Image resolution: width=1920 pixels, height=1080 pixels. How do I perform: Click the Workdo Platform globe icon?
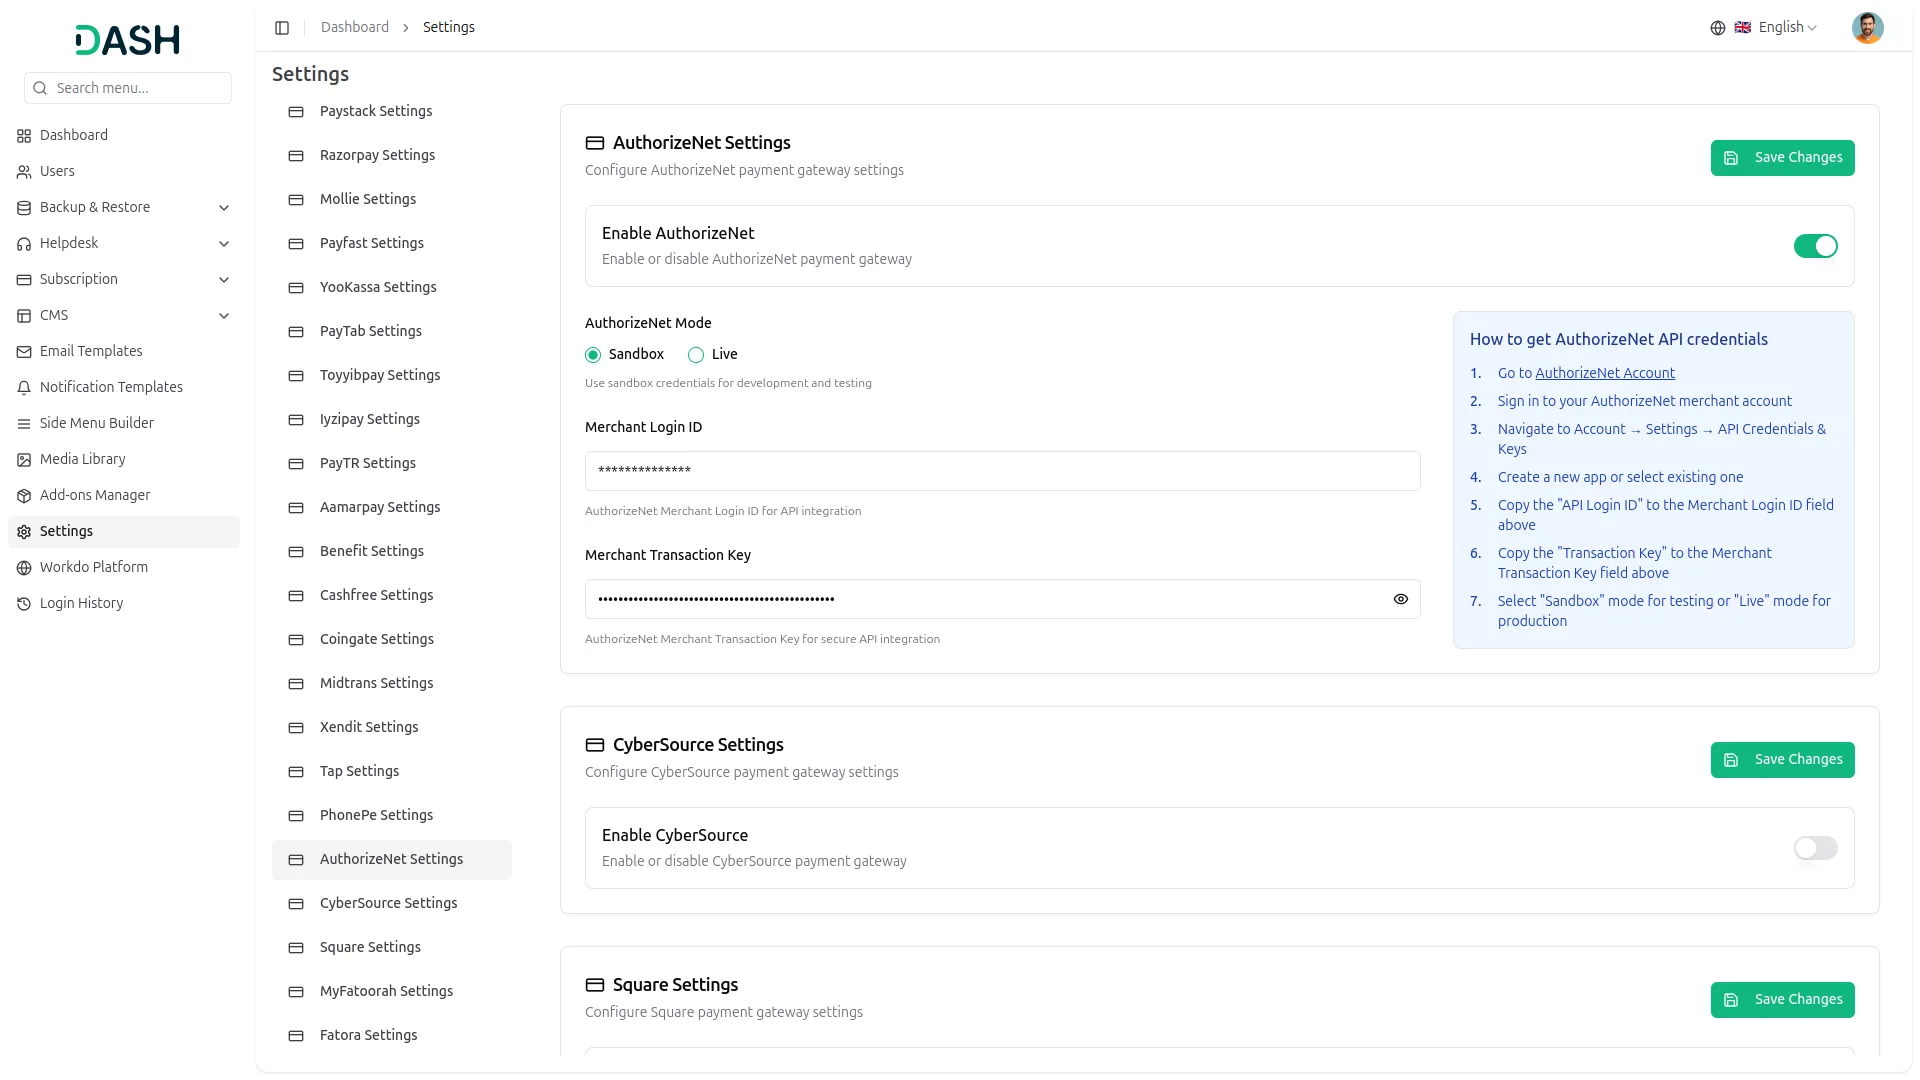(24, 568)
